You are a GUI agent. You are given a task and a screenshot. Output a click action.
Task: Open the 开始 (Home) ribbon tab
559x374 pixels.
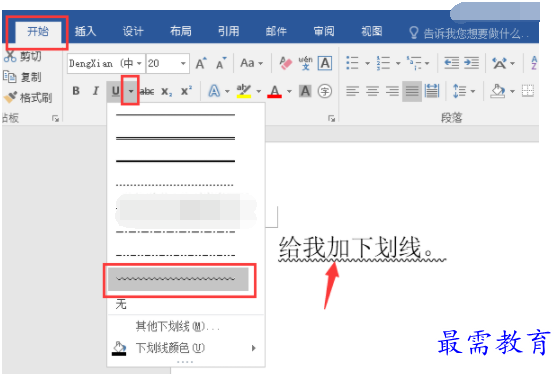38,31
